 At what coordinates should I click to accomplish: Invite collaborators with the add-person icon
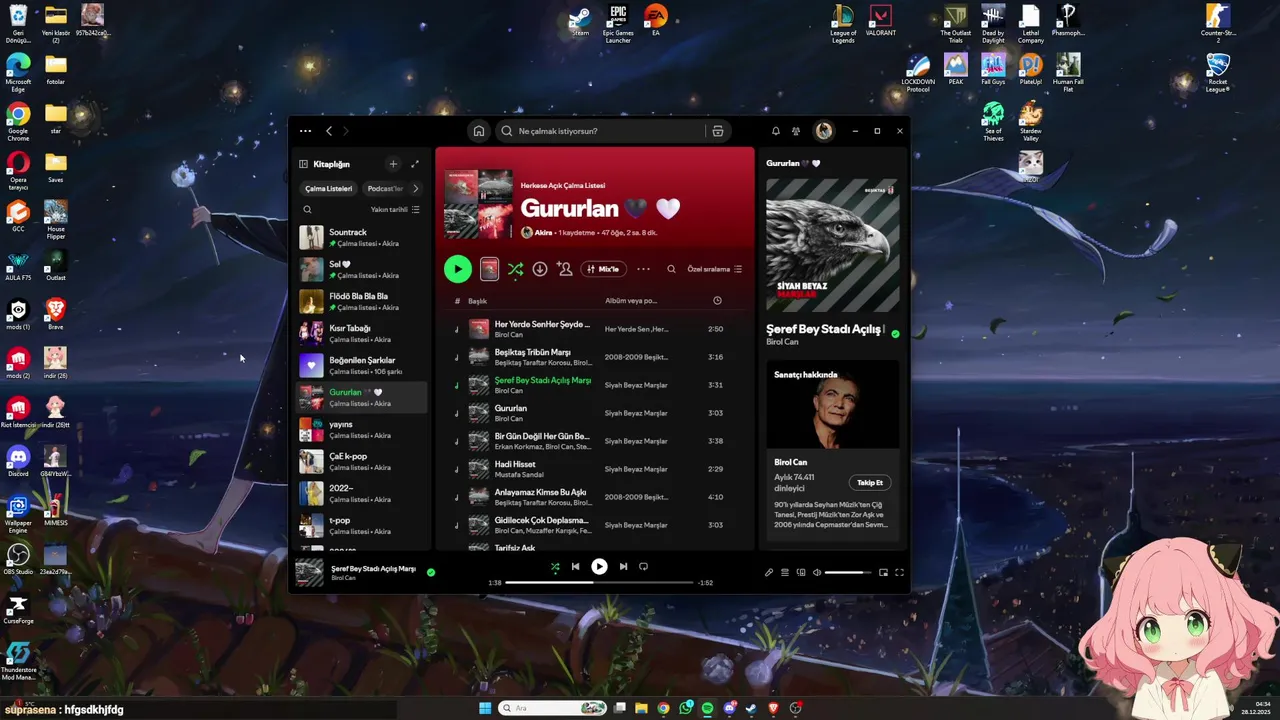coord(565,269)
